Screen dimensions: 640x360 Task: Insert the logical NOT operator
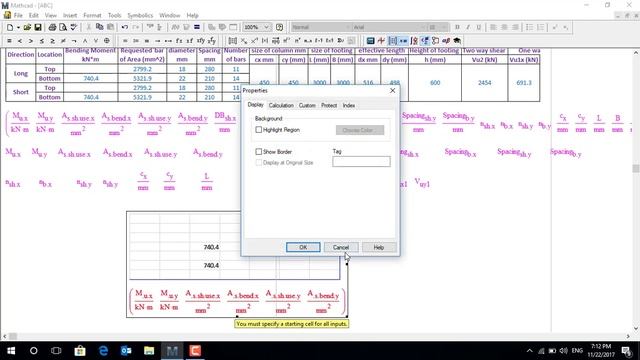[74, 41]
